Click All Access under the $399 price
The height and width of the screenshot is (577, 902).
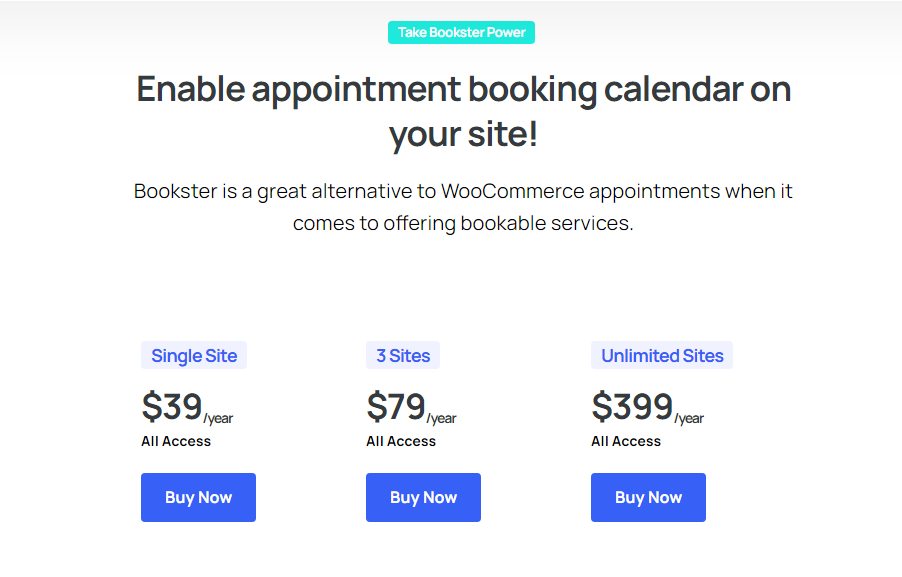(626, 441)
